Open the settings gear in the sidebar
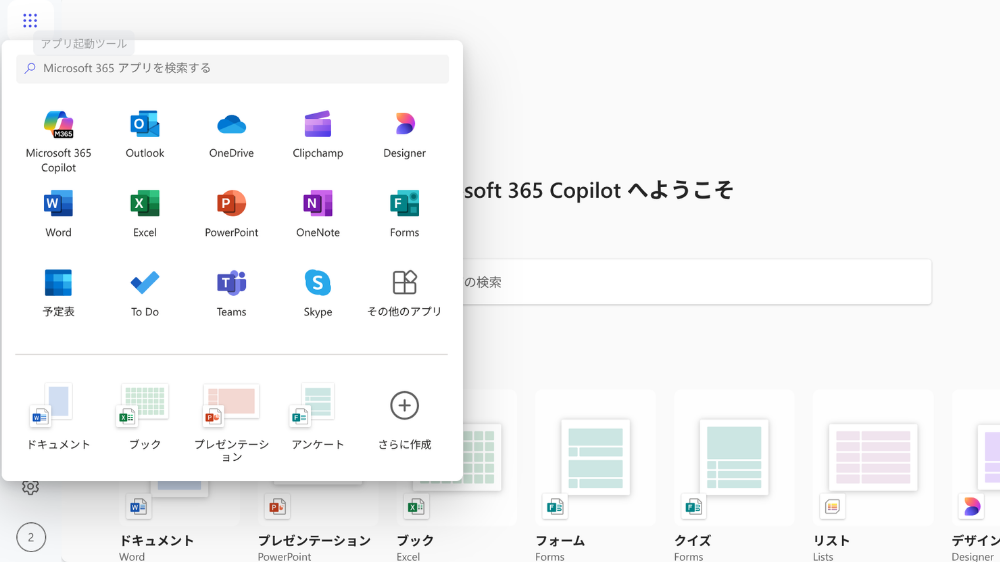 [x=30, y=487]
